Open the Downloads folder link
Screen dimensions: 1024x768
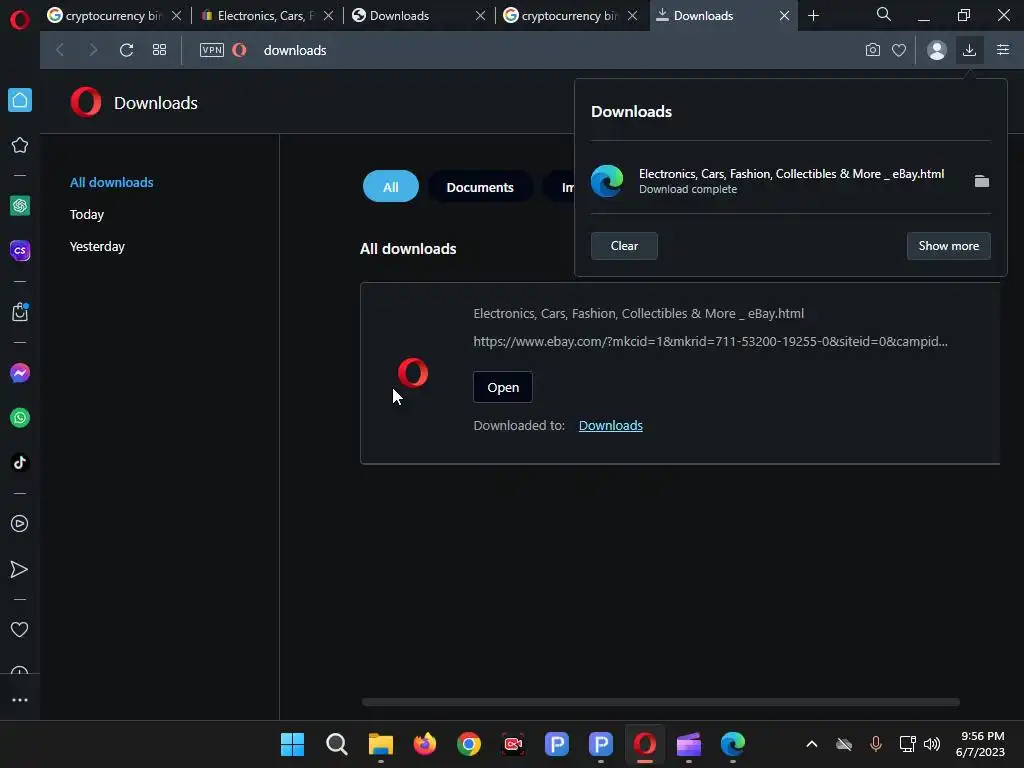[x=611, y=426]
